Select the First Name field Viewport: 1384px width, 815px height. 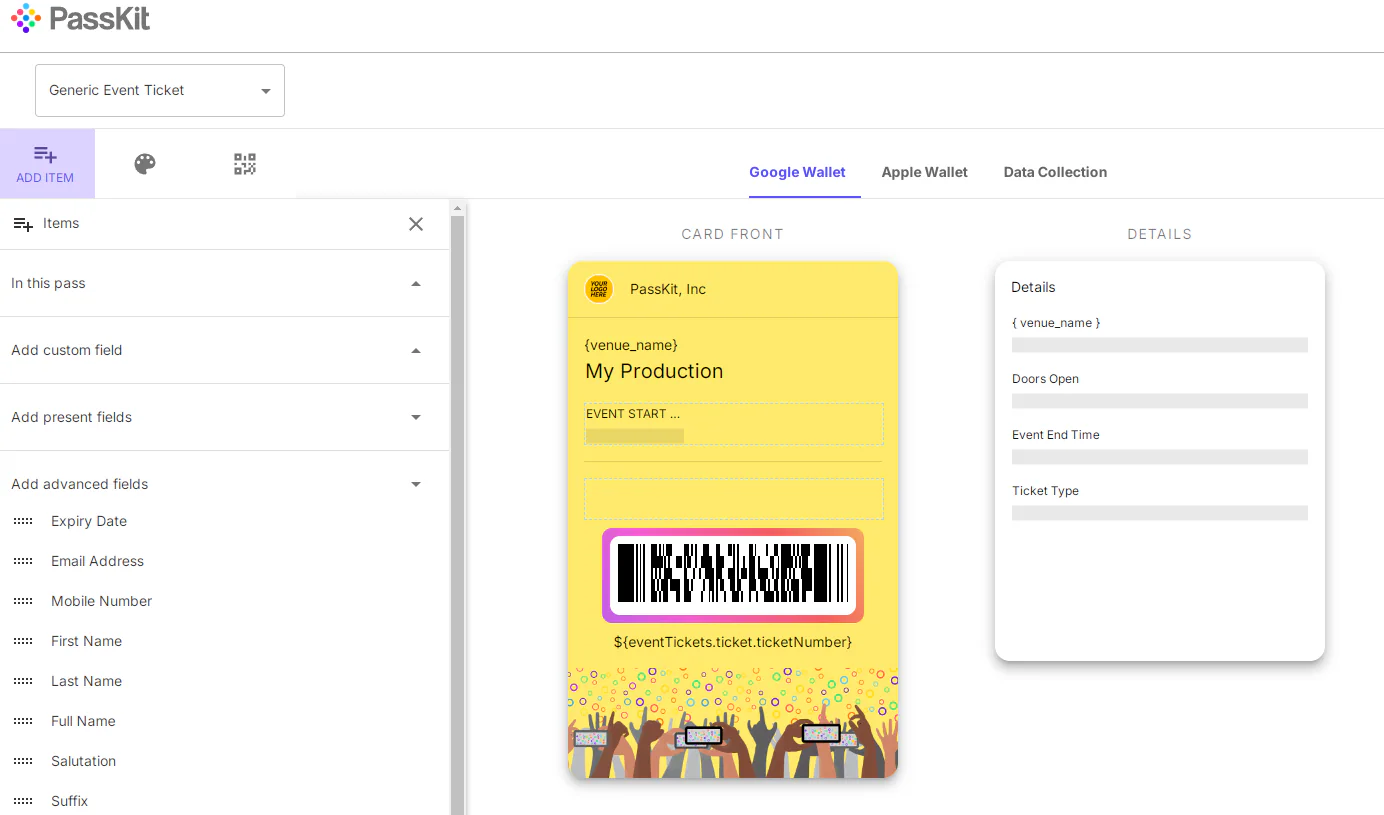click(86, 641)
